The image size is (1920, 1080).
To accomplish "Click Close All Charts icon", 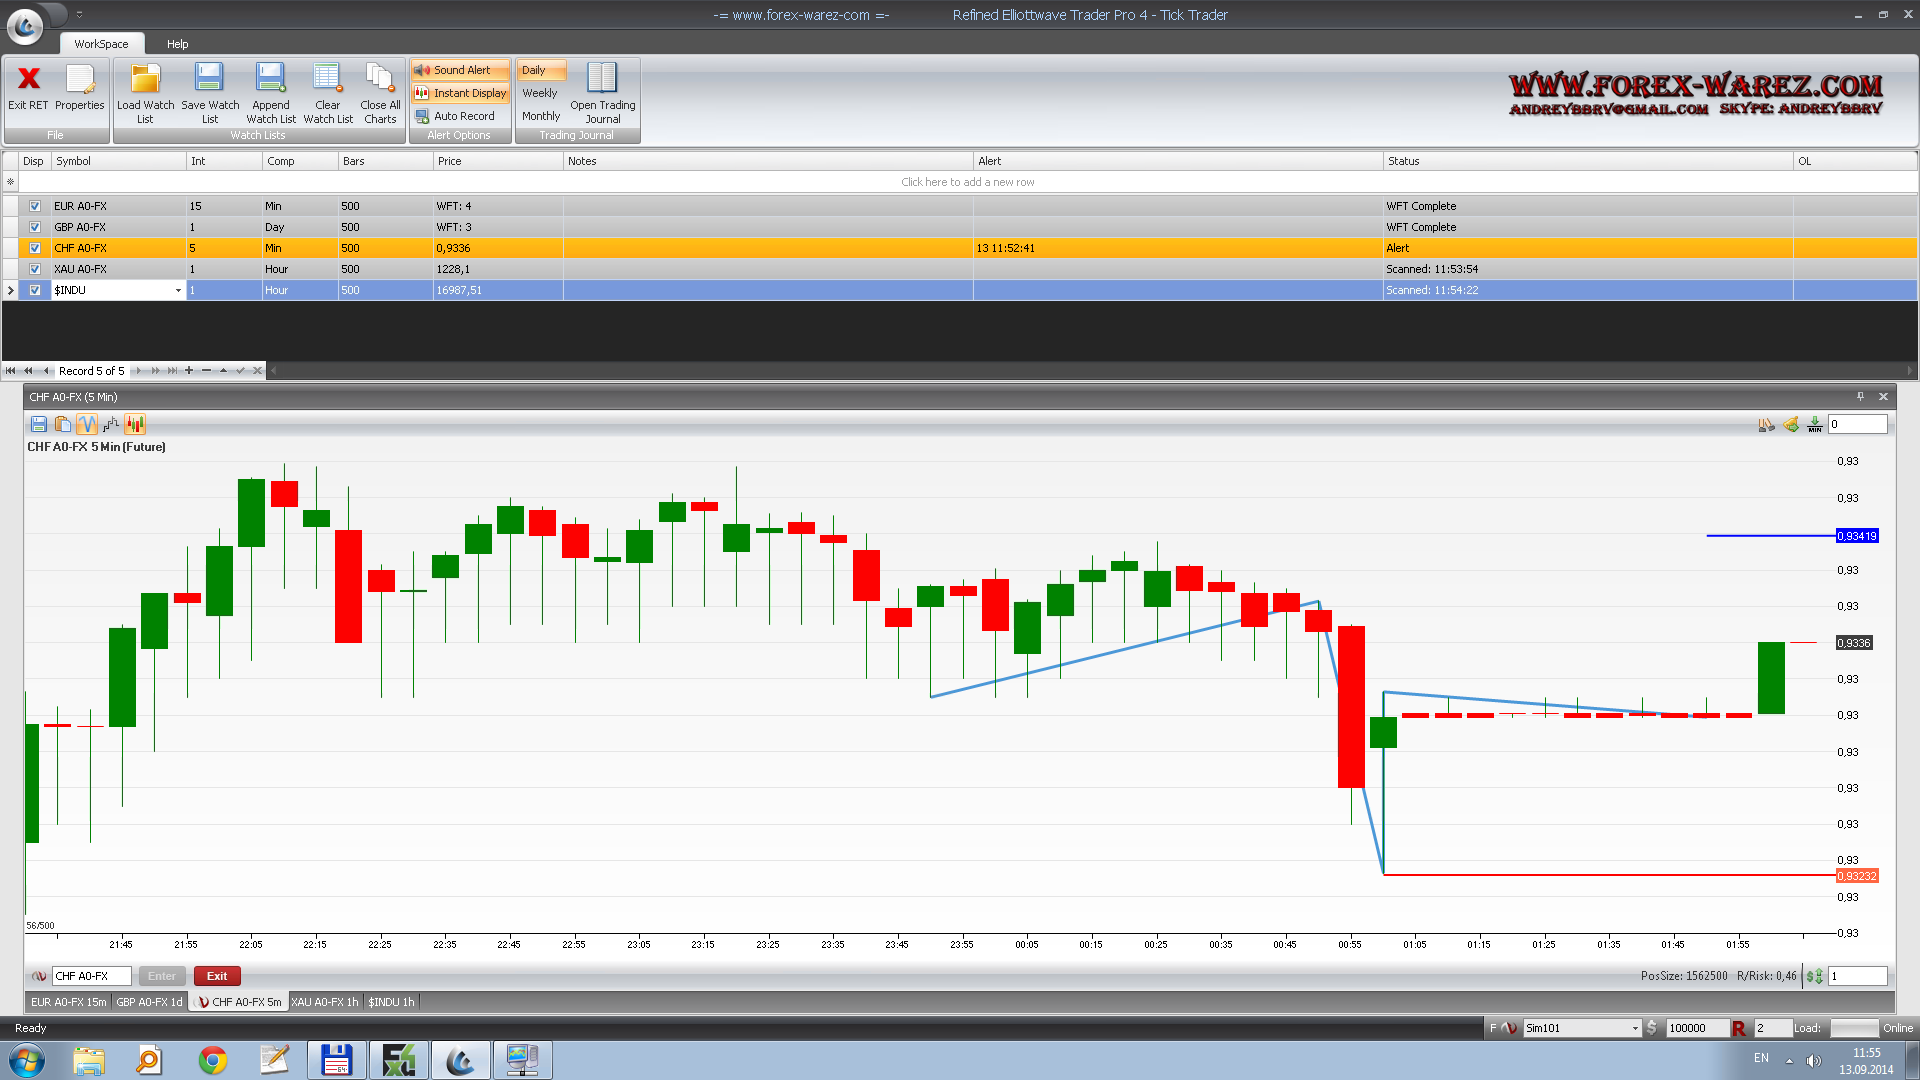I will click(x=380, y=80).
